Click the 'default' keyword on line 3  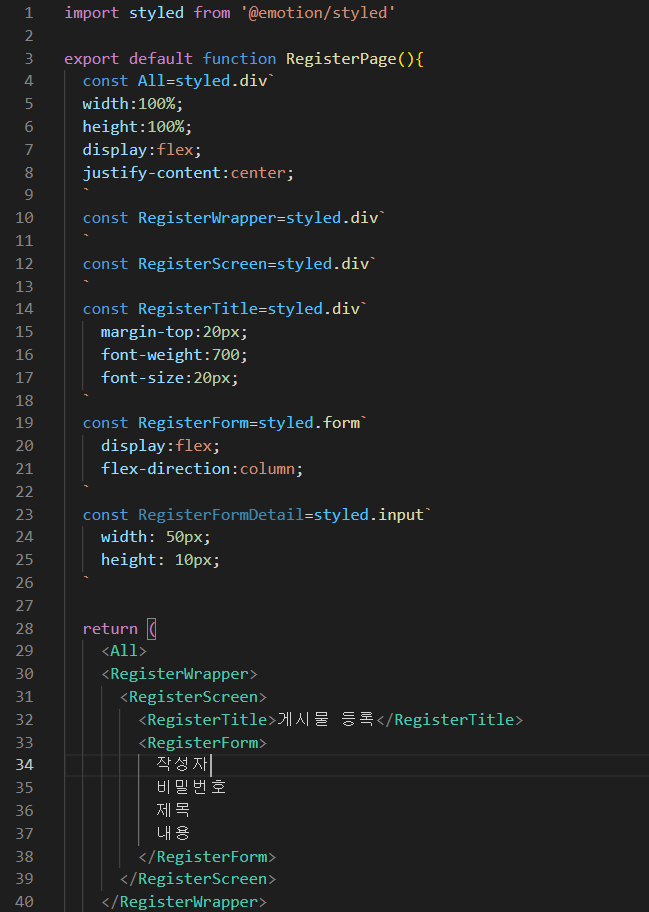tap(161, 59)
